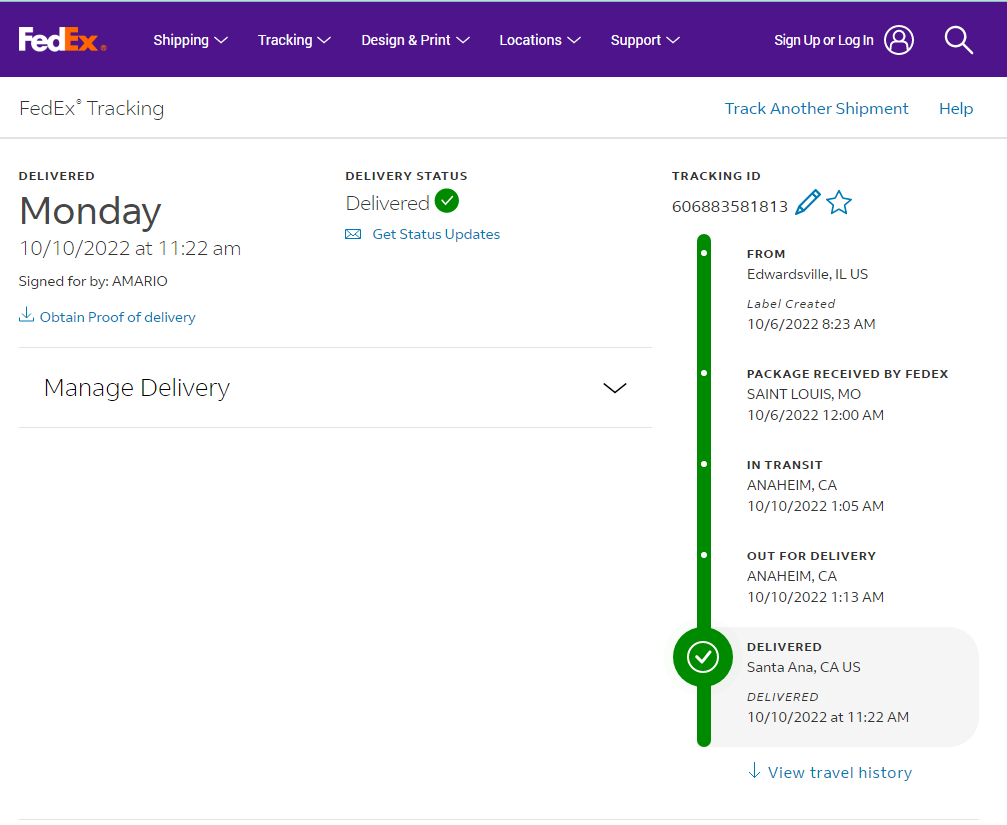Open the user account profile icon
Screen dimensions: 1007x825
(898, 40)
